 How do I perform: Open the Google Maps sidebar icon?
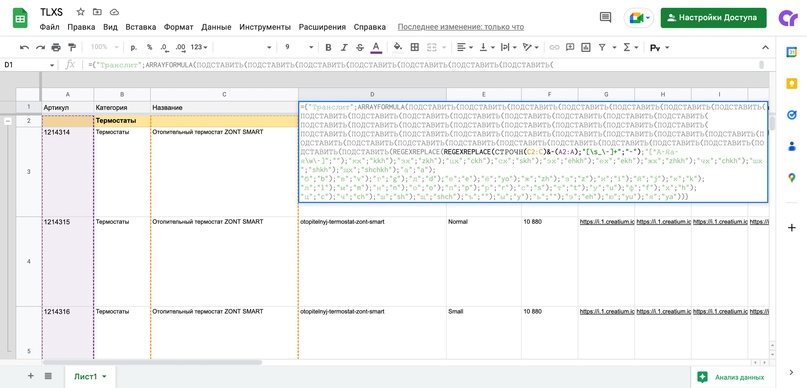click(792, 178)
